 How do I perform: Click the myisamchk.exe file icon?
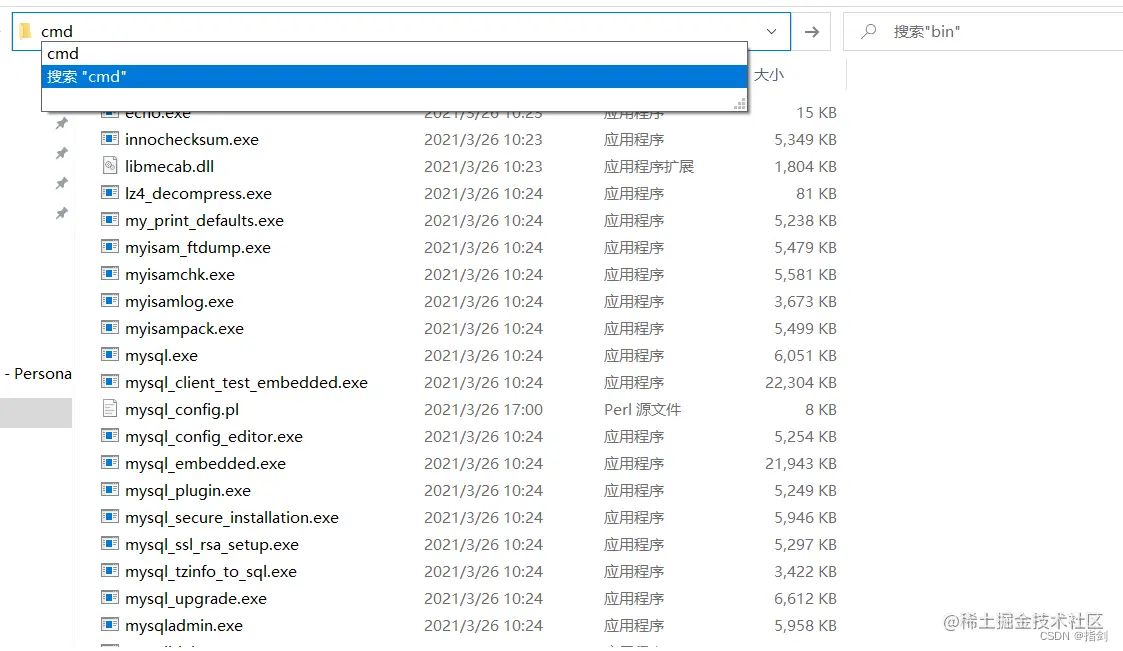click(110, 273)
